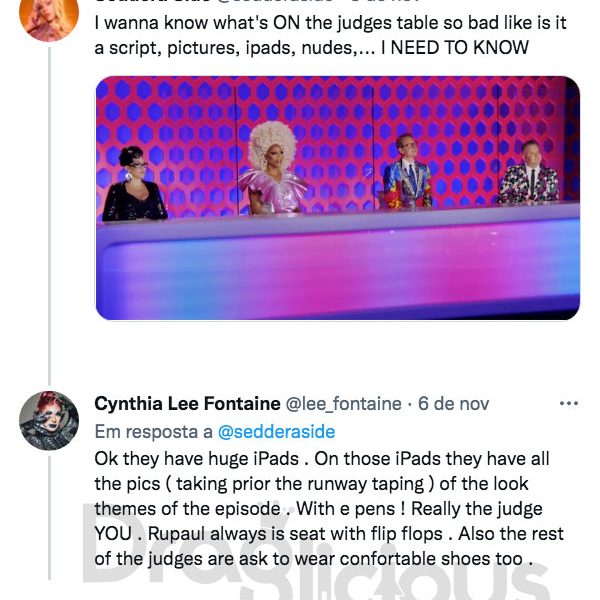This screenshot has width=600, height=600.
Task: Click RuPaul in the tweet photo
Action: pos(272,168)
